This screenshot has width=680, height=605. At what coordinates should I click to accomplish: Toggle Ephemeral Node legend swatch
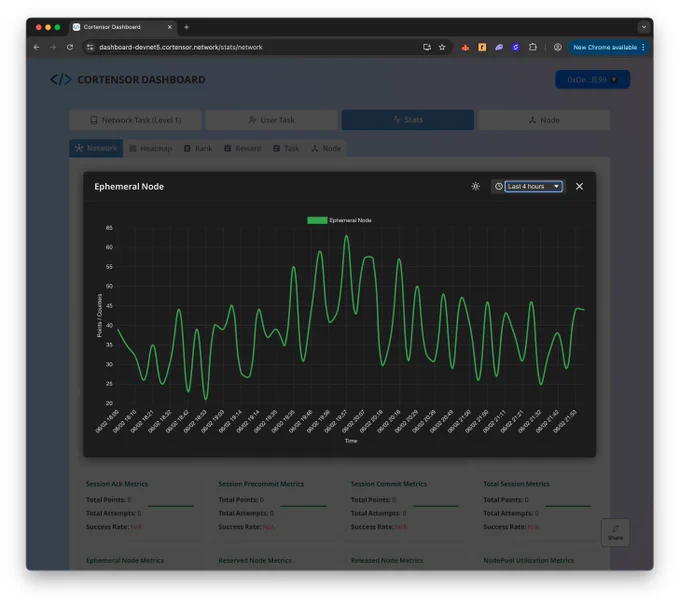click(317, 220)
